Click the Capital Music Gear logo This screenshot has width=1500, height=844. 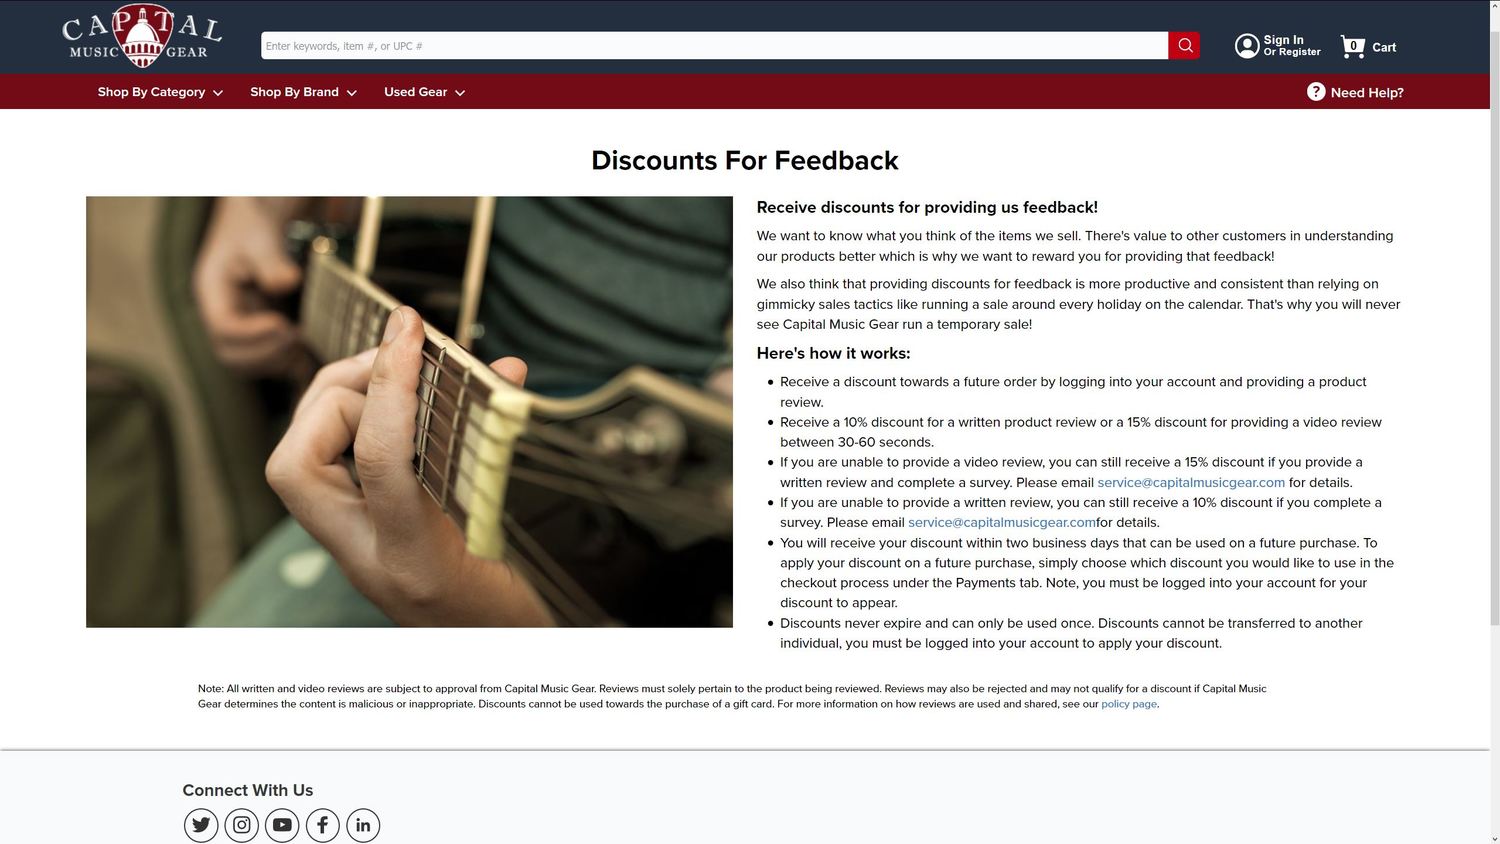pyautogui.click(x=142, y=36)
